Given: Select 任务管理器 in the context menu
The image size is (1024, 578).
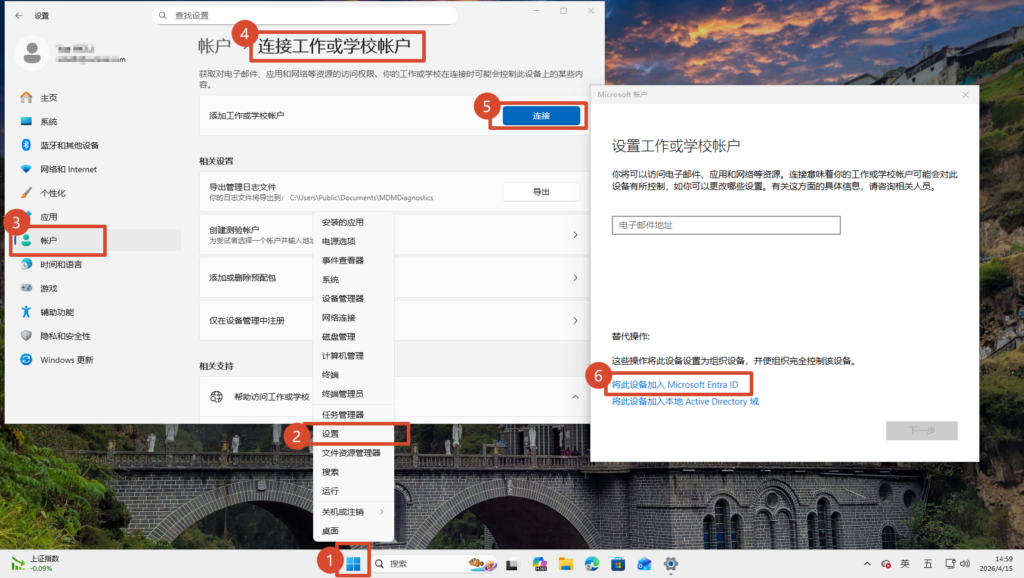Looking at the screenshot, I should click(342, 415).
